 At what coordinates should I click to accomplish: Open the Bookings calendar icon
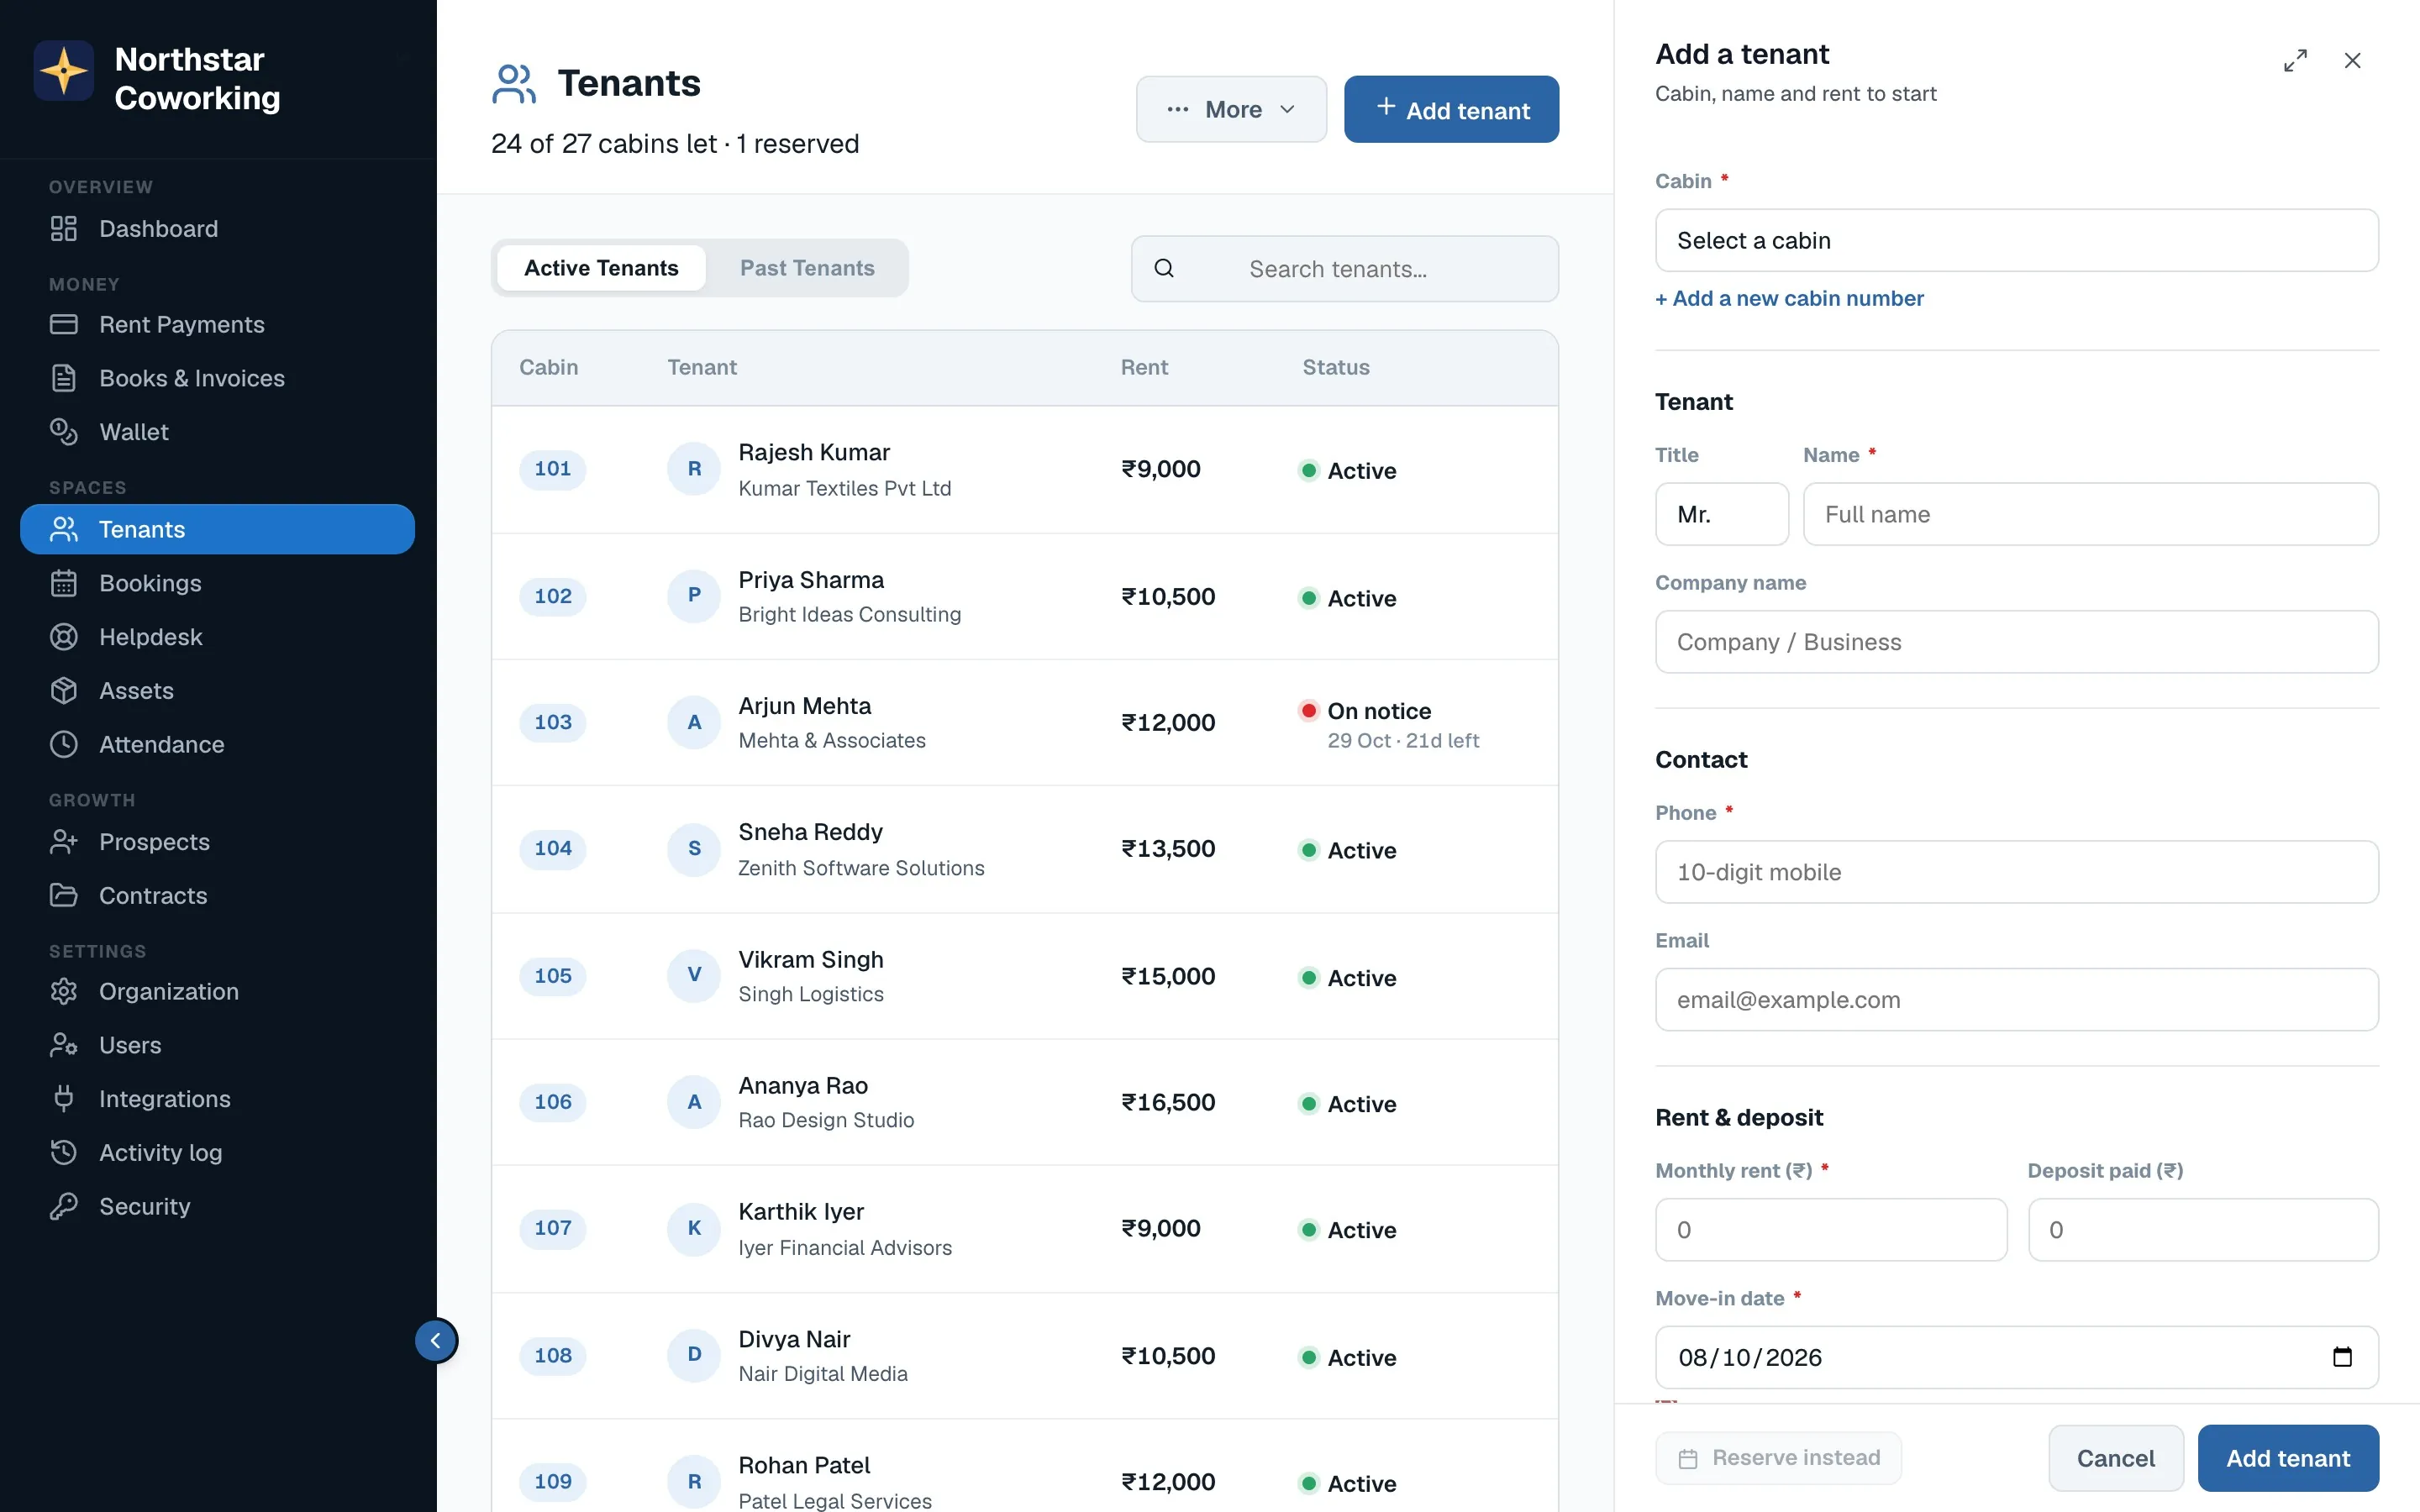64,583
